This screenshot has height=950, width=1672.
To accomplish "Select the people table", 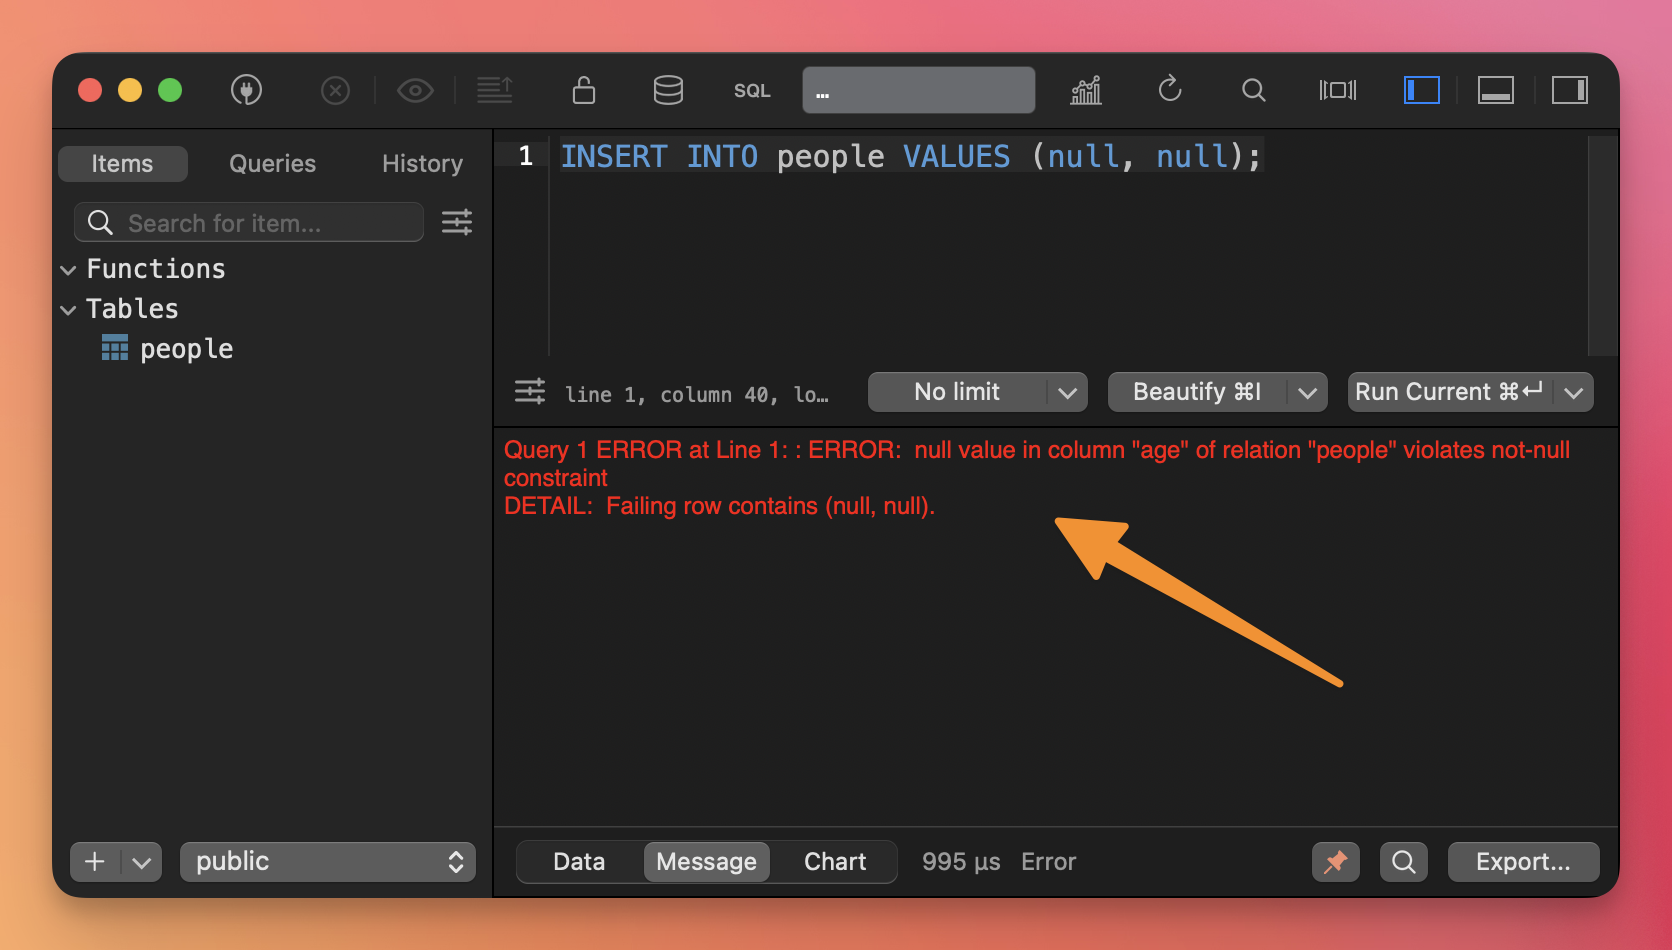I will [x=186, y=349].
